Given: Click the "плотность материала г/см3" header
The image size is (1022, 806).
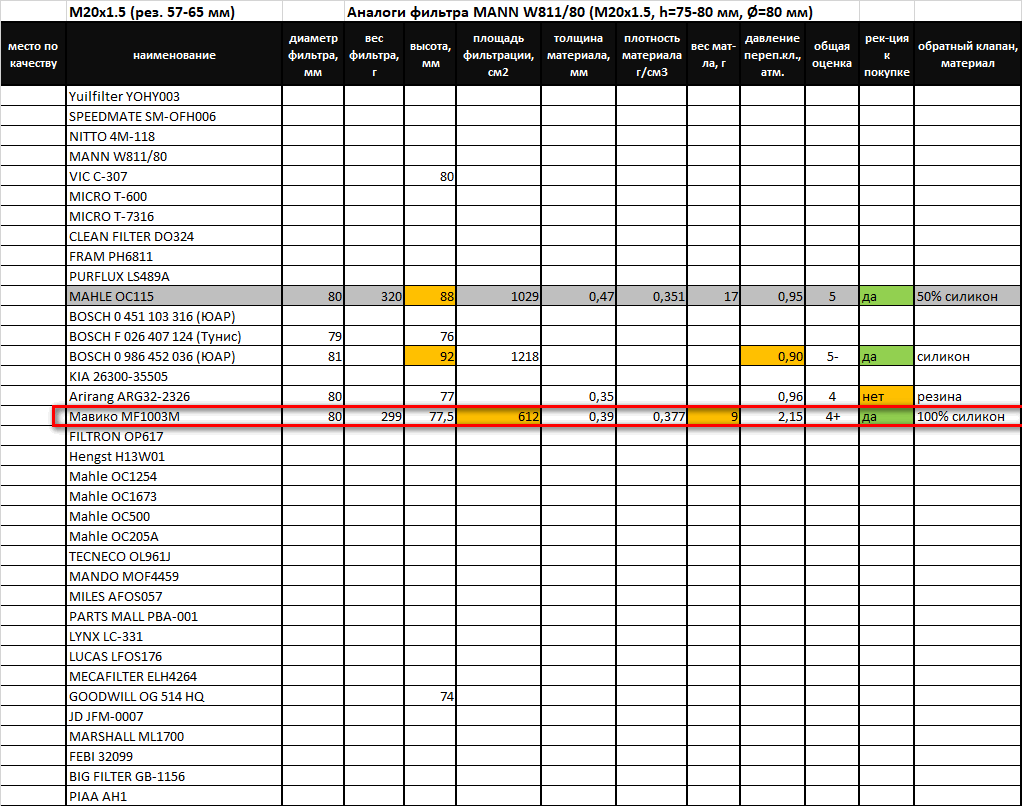Looking at the screenshot, I should click(x=651, y=55).
